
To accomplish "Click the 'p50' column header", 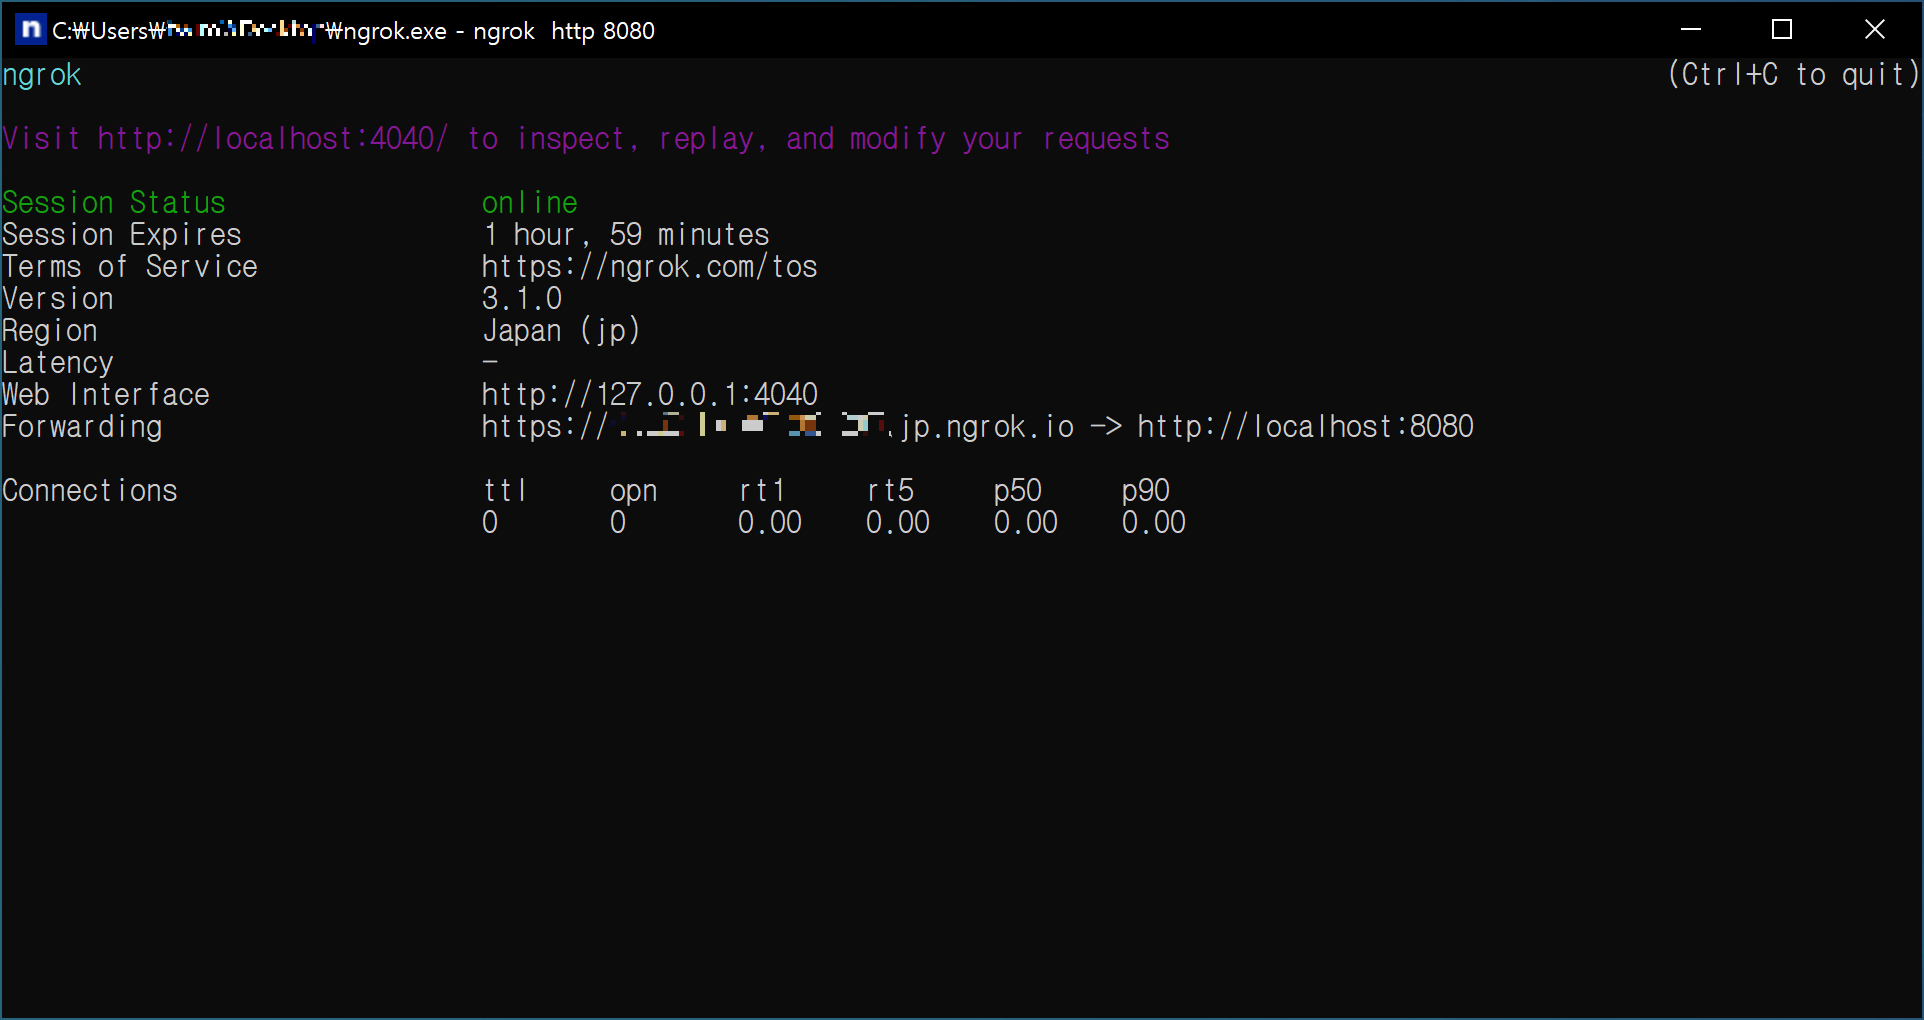I will [x=1018, y=492].
